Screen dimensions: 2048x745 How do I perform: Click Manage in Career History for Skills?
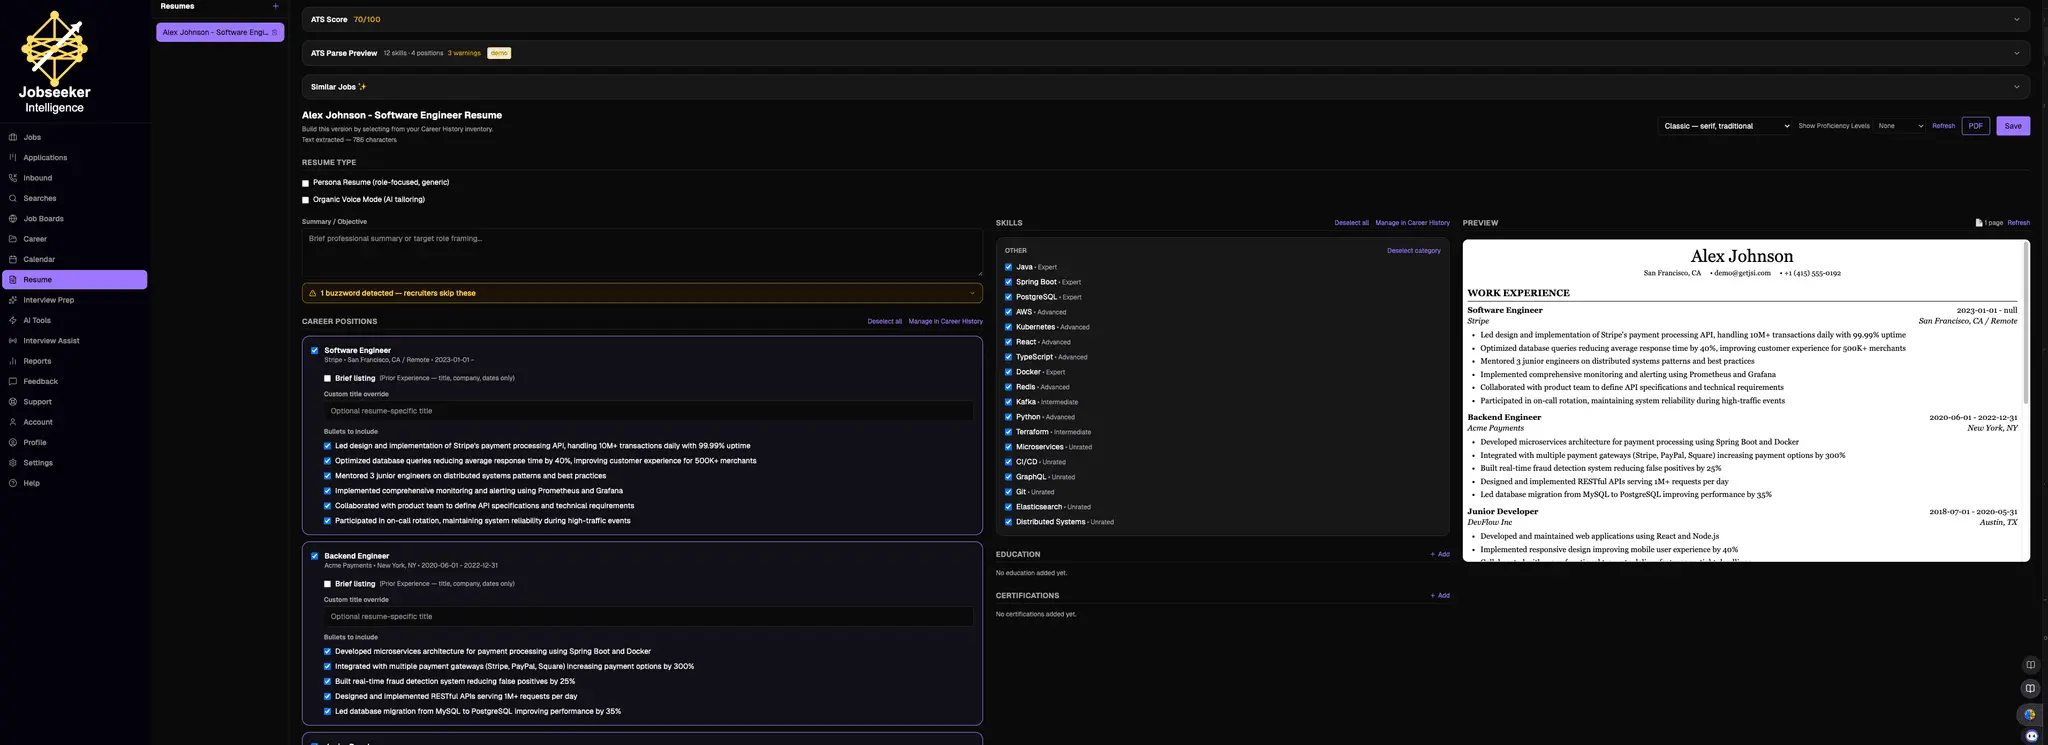tap(1412, 223)
